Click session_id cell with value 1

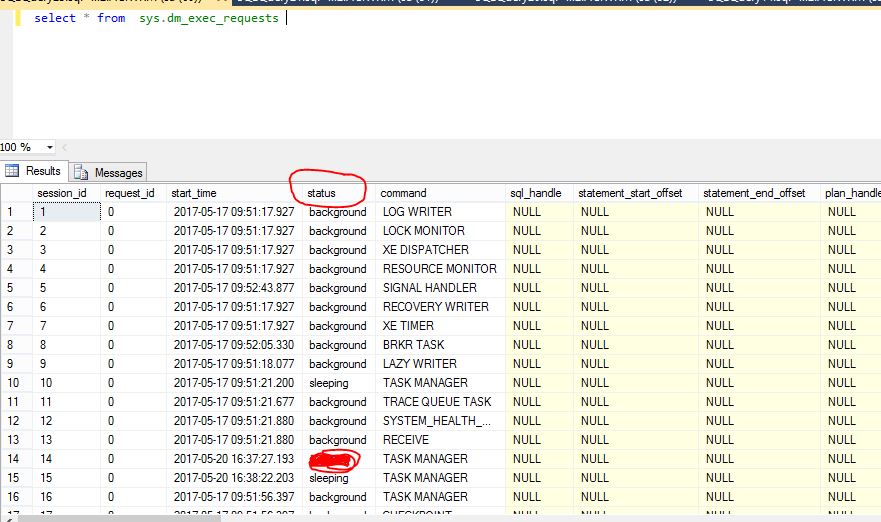66,212
